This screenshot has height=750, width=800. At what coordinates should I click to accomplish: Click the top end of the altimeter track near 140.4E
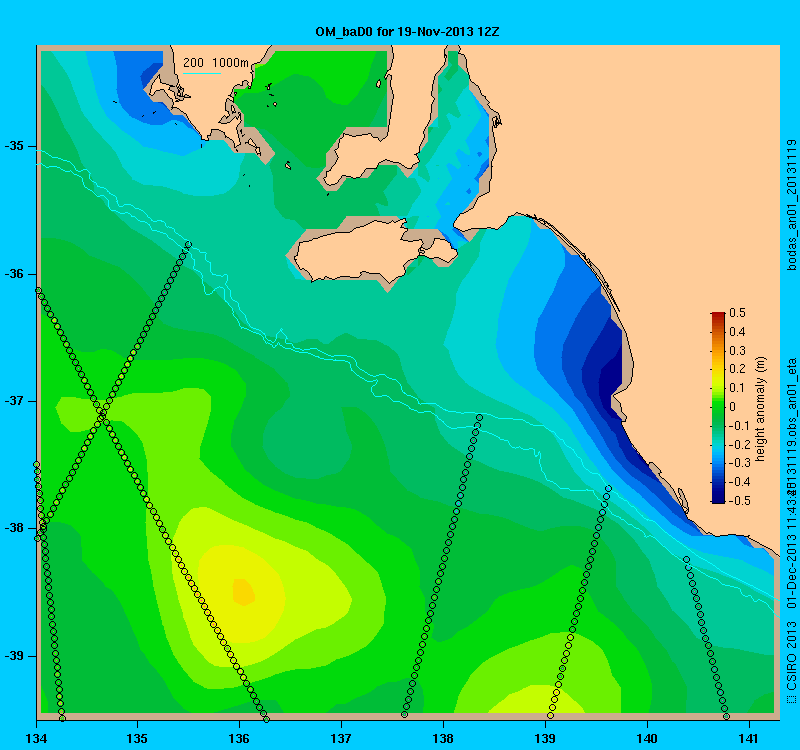coord(686,560)
